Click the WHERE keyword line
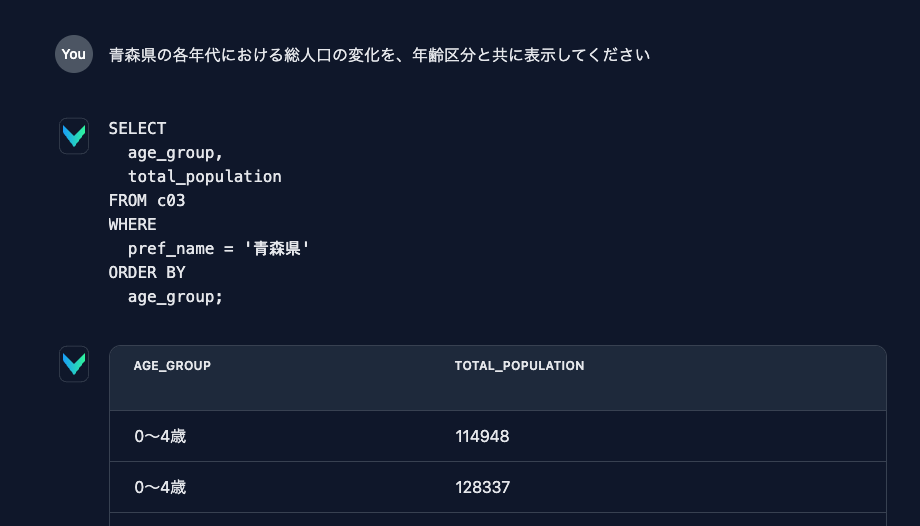 (x=133, y=225)
